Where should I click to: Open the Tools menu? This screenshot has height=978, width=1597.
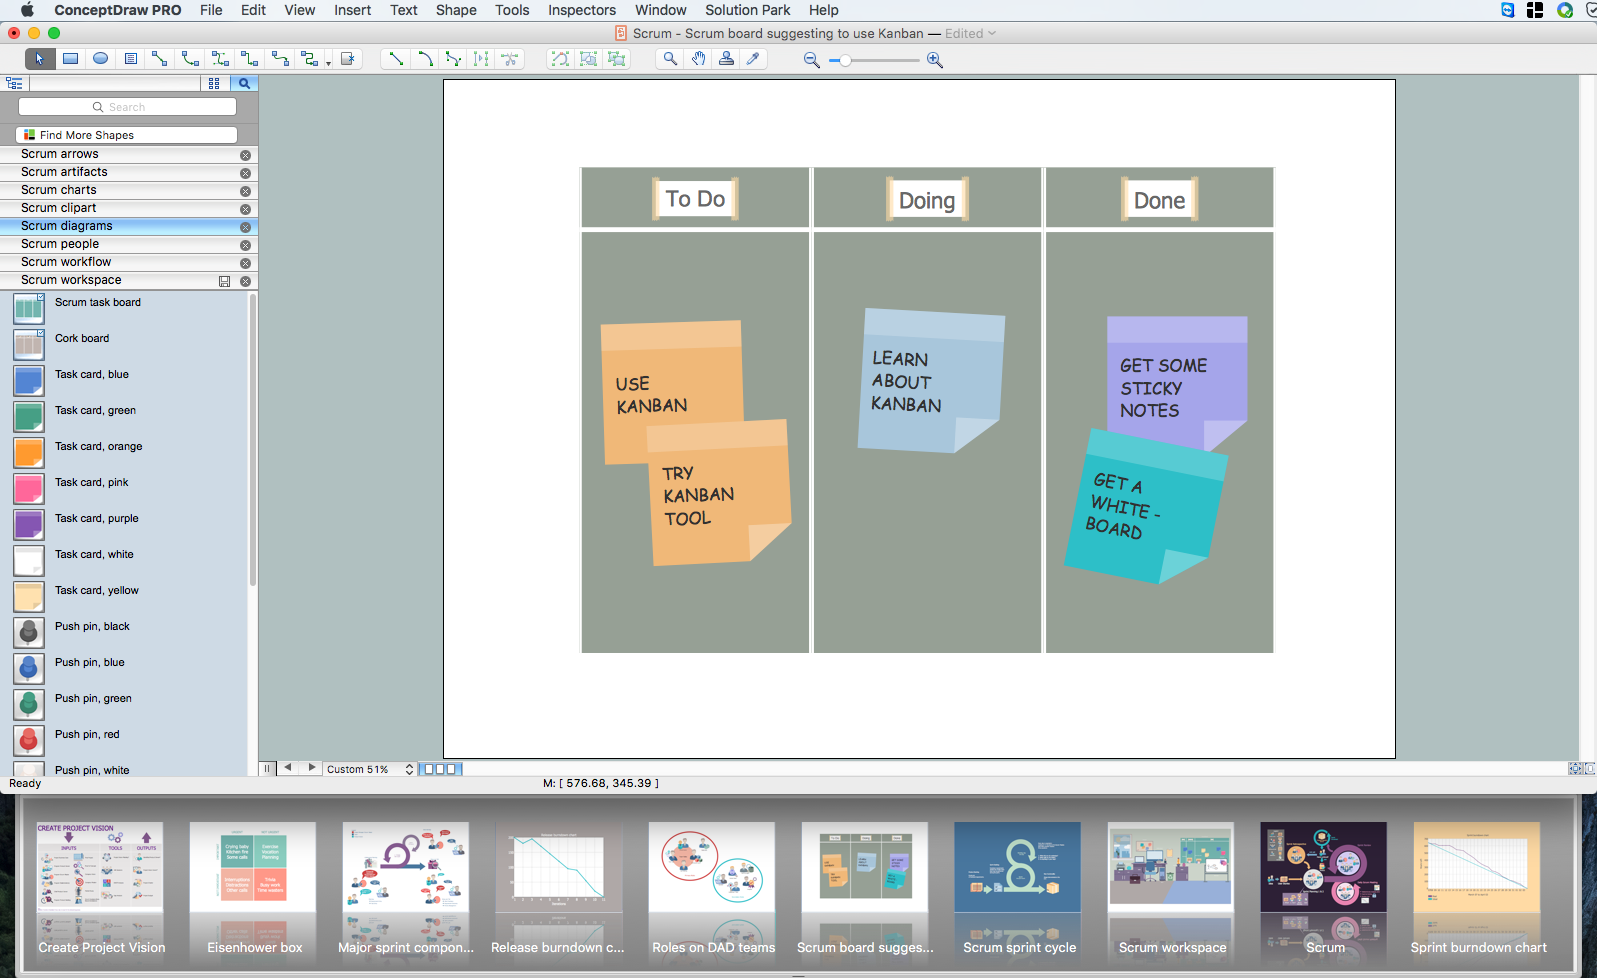point(512,10)
